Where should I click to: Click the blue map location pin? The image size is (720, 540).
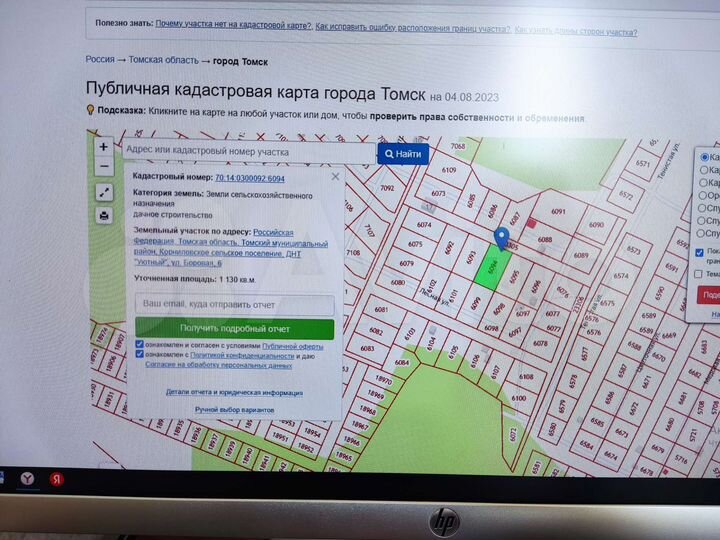(x=501, y=238)
